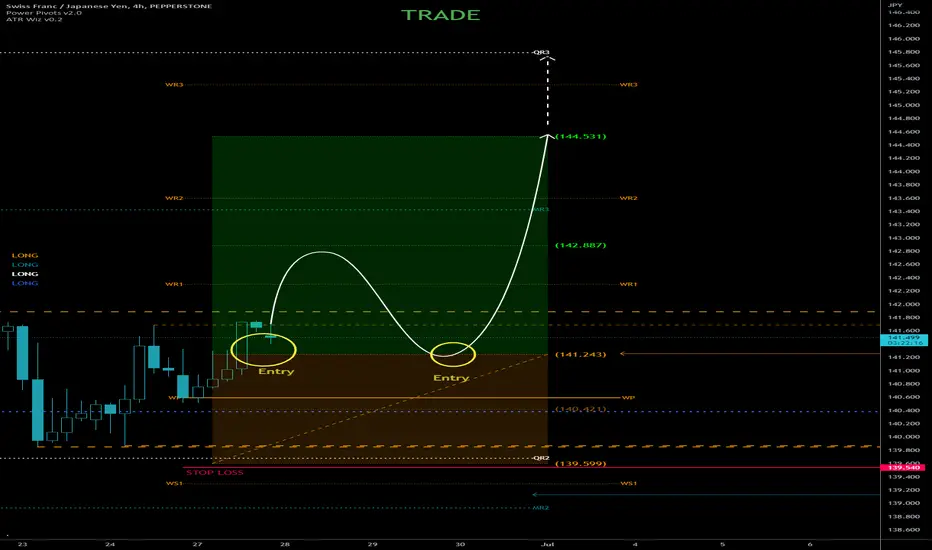Select the ATR Wiz v0.2 indicator label

tap(34, 19)
